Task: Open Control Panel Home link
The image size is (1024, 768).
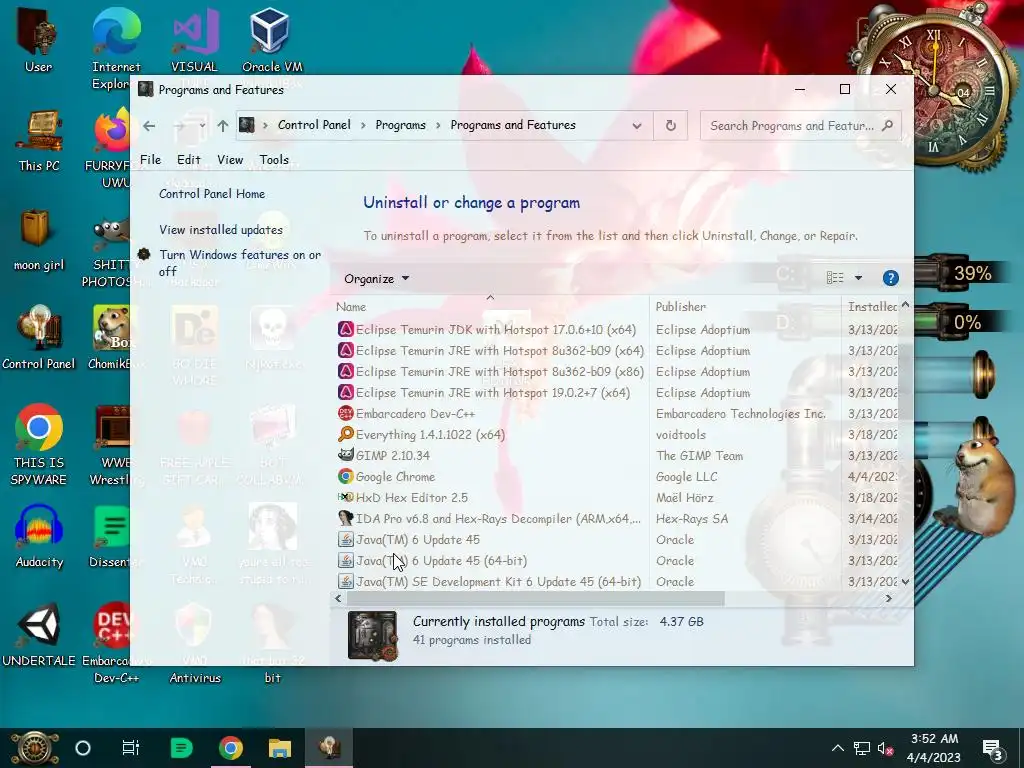Action: click(x=212, y=194)
